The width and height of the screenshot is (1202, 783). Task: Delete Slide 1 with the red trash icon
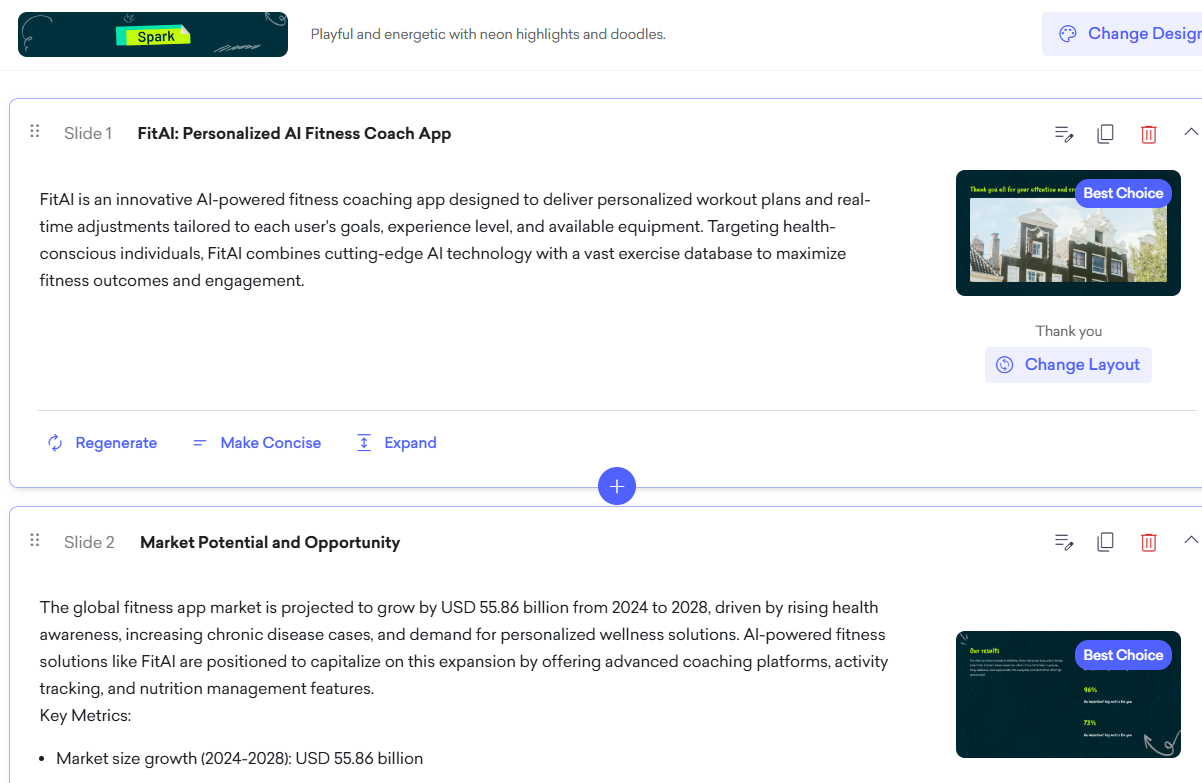(x=1149, y=134)
